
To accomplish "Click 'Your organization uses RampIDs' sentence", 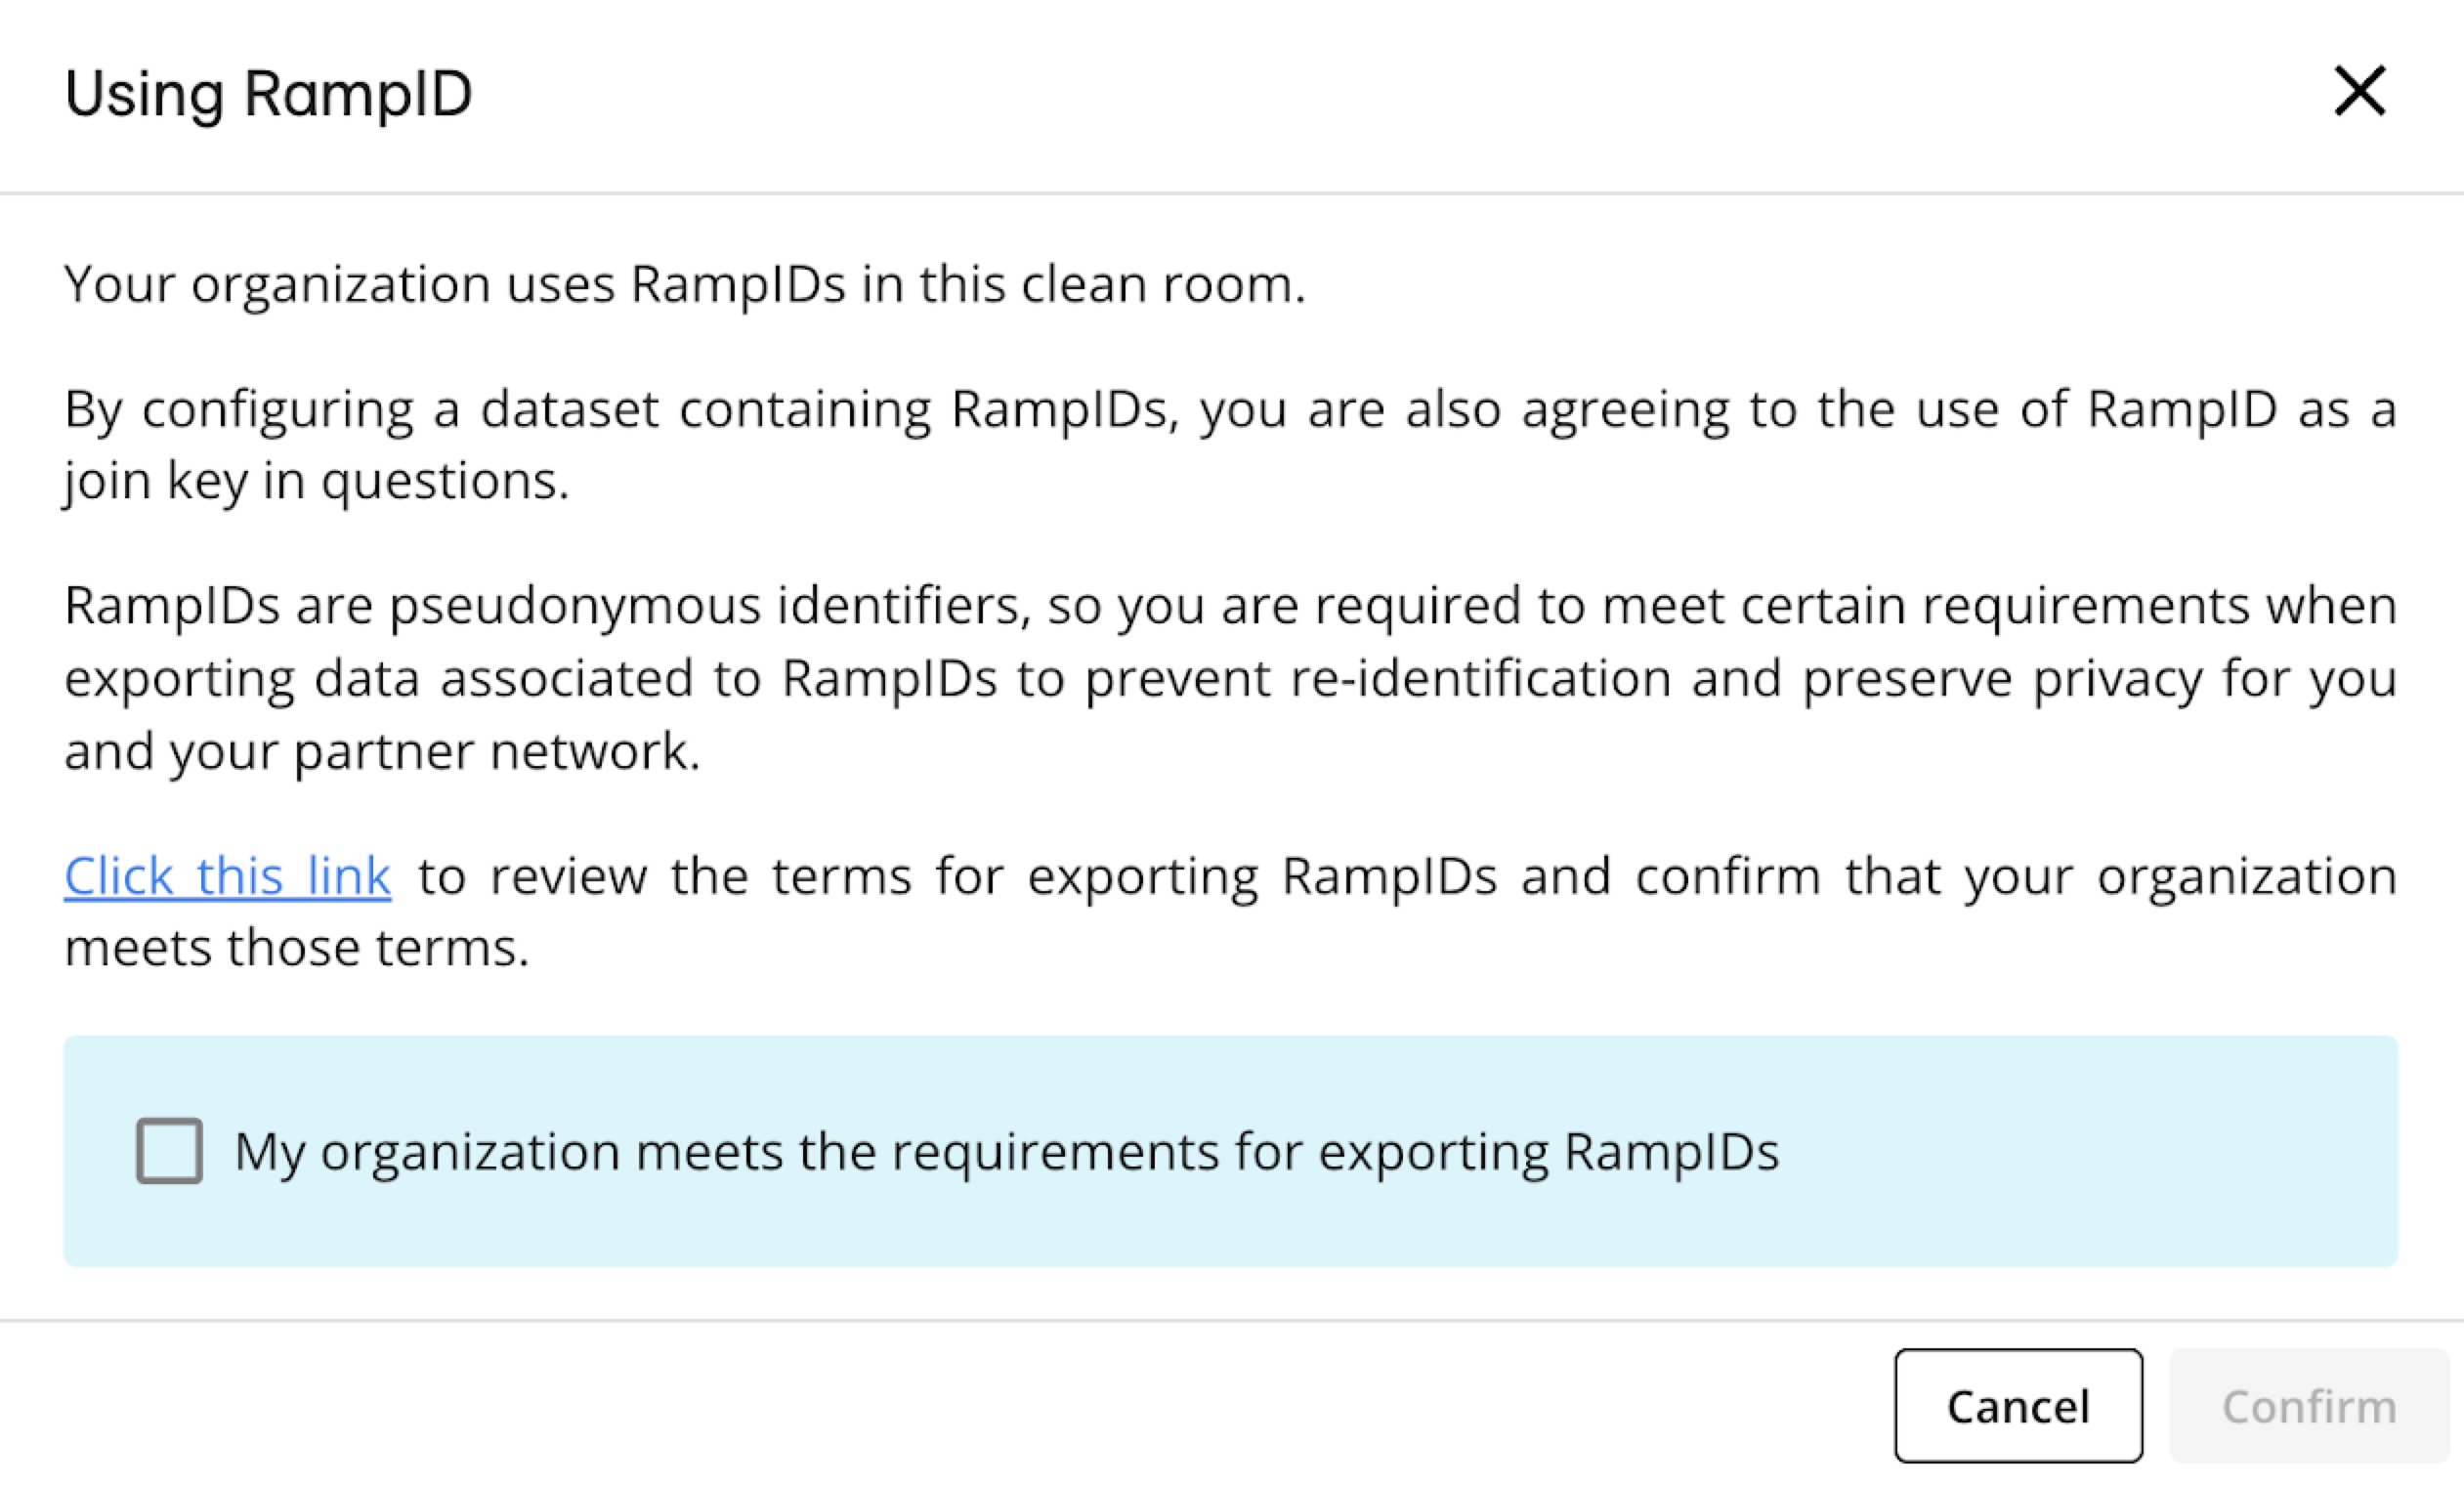I will 684,284.
